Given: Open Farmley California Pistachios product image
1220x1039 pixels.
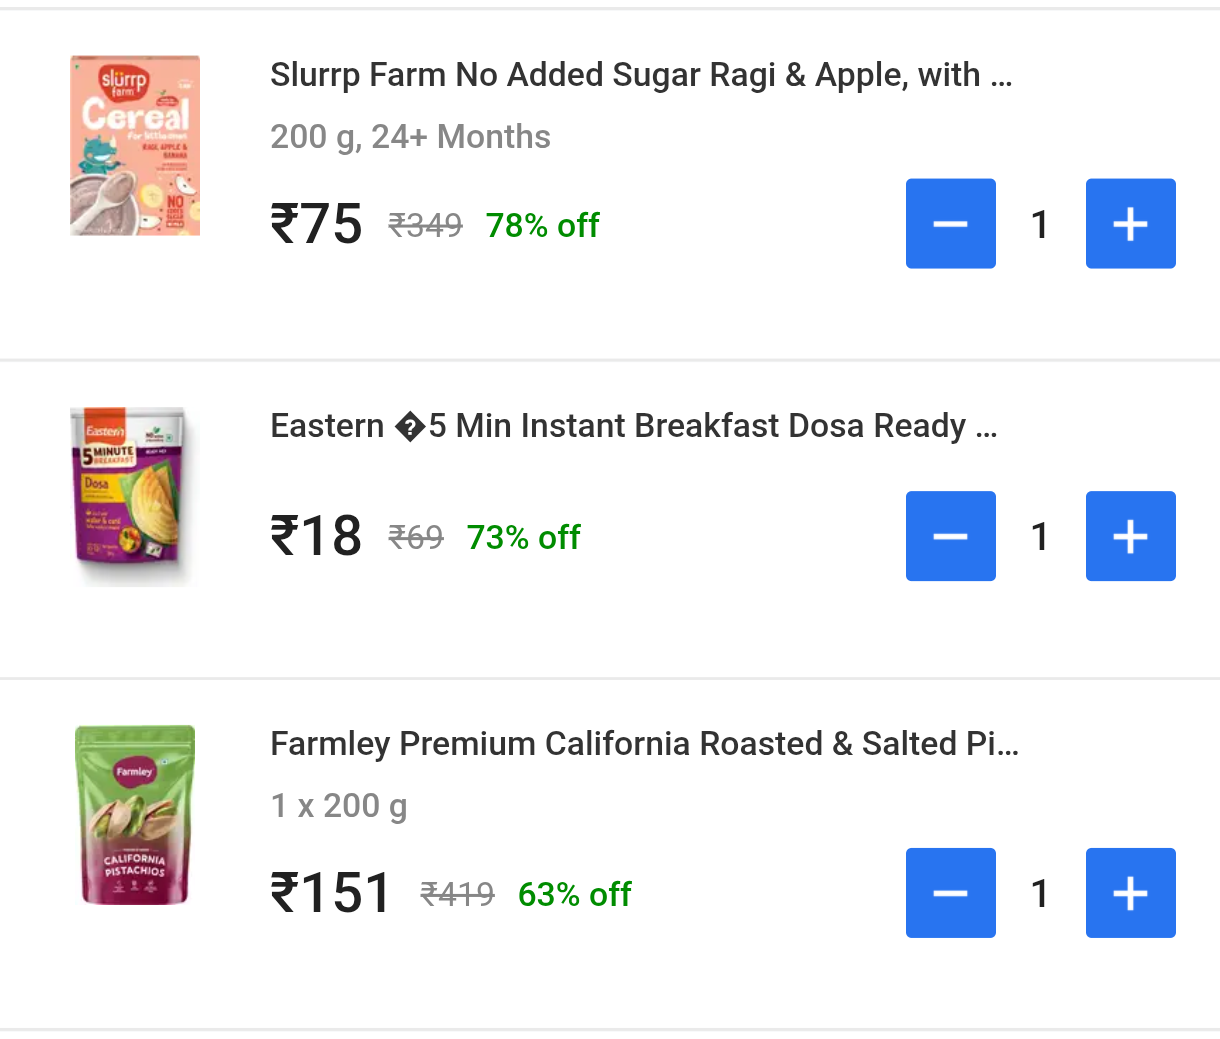Looking at the screenshot, I should [135, 815].
